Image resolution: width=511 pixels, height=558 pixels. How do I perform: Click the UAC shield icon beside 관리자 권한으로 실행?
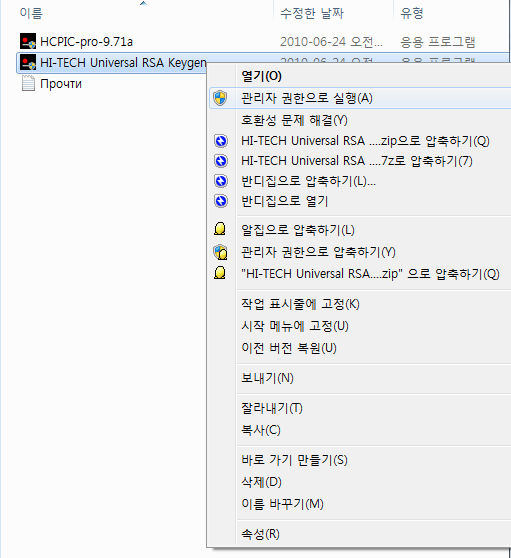pyautogui.click(x=220, y=98)
